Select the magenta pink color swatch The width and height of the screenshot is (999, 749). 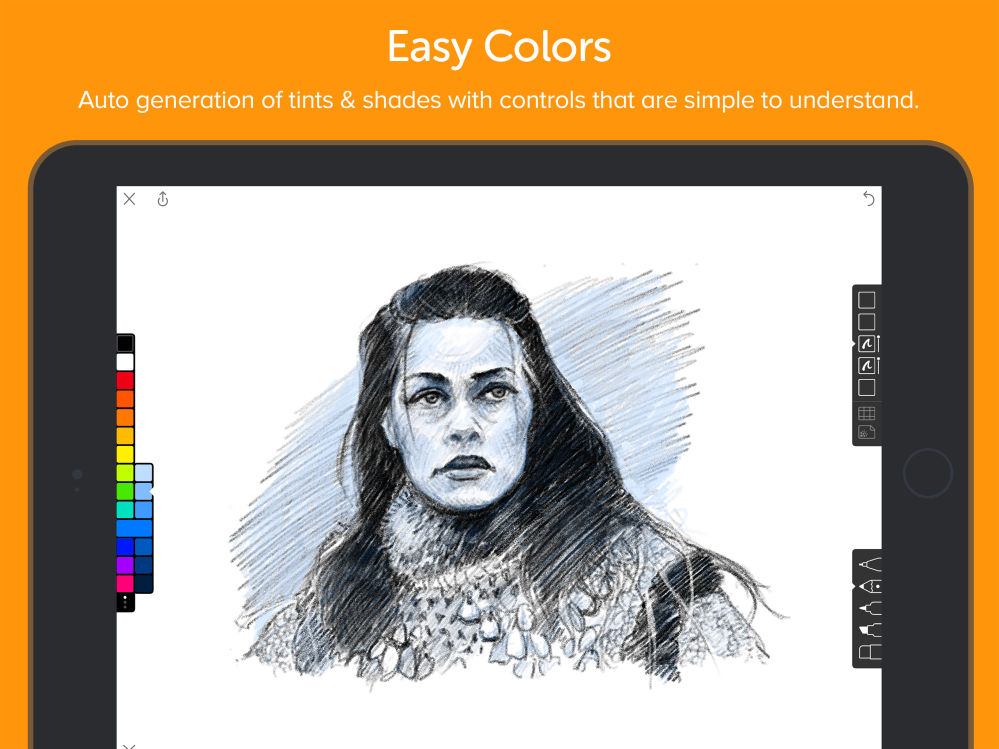[125, 583]
